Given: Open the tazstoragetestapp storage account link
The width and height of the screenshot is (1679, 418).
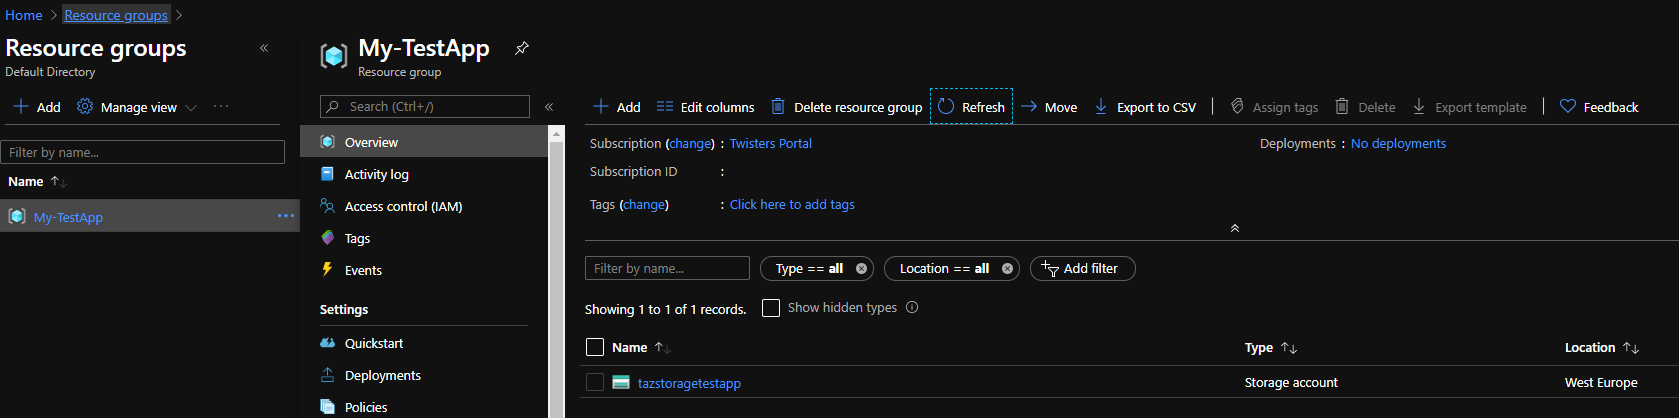Looking at the screenshot, I should [x=689, y=383].
